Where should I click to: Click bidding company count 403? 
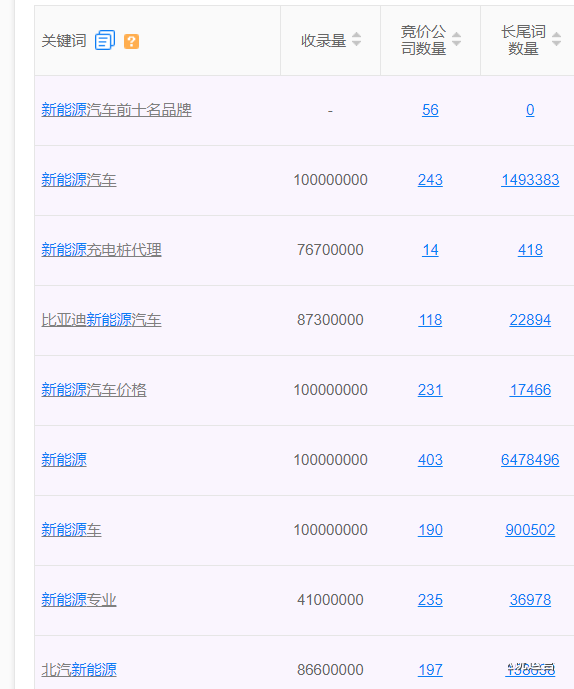(x=430, y=460)
